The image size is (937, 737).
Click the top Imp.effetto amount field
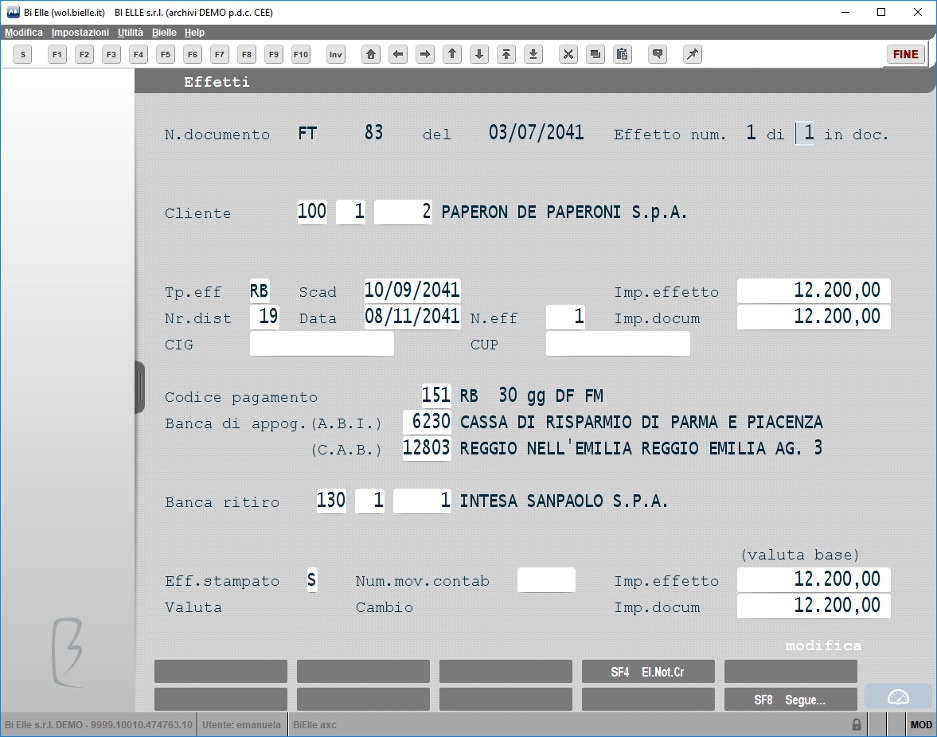pyautogui.click(x=813, y=290)
